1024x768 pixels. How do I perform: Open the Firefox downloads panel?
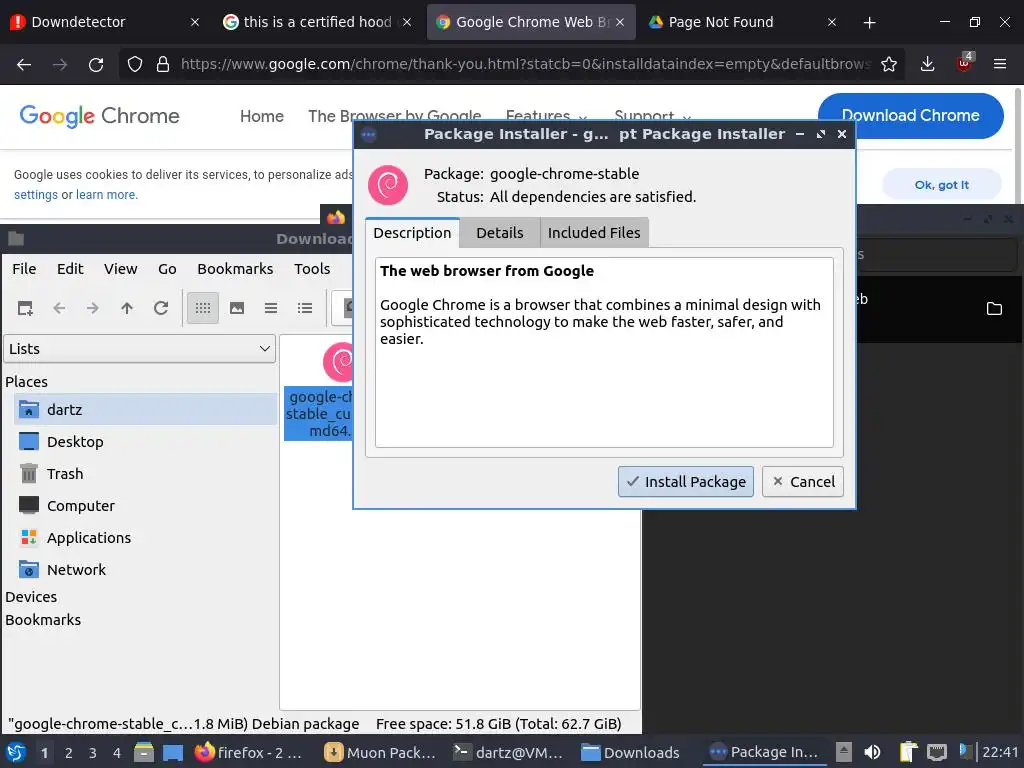pos(927,64)
